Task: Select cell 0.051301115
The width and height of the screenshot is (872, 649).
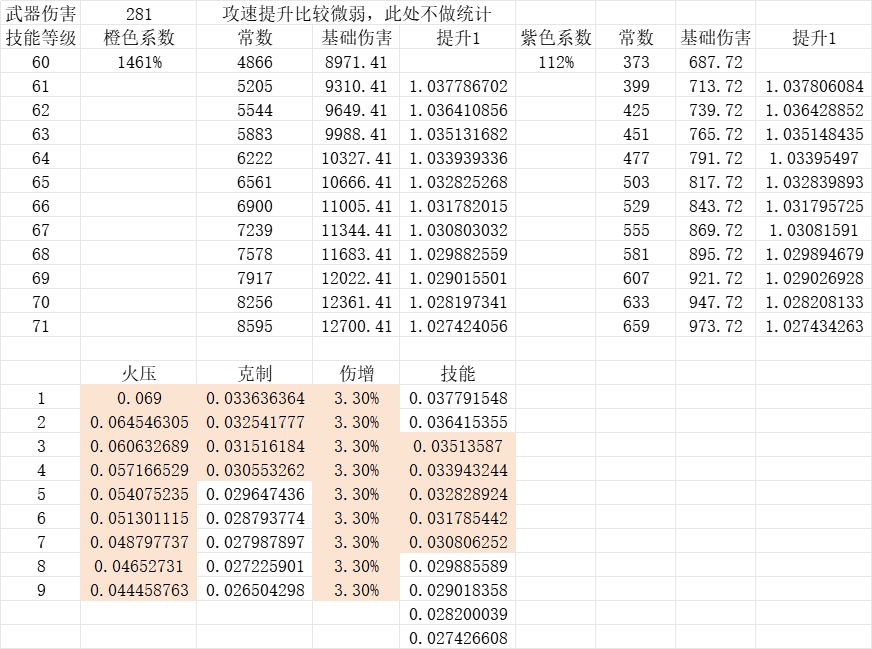Action: click(x=138, y=518)
